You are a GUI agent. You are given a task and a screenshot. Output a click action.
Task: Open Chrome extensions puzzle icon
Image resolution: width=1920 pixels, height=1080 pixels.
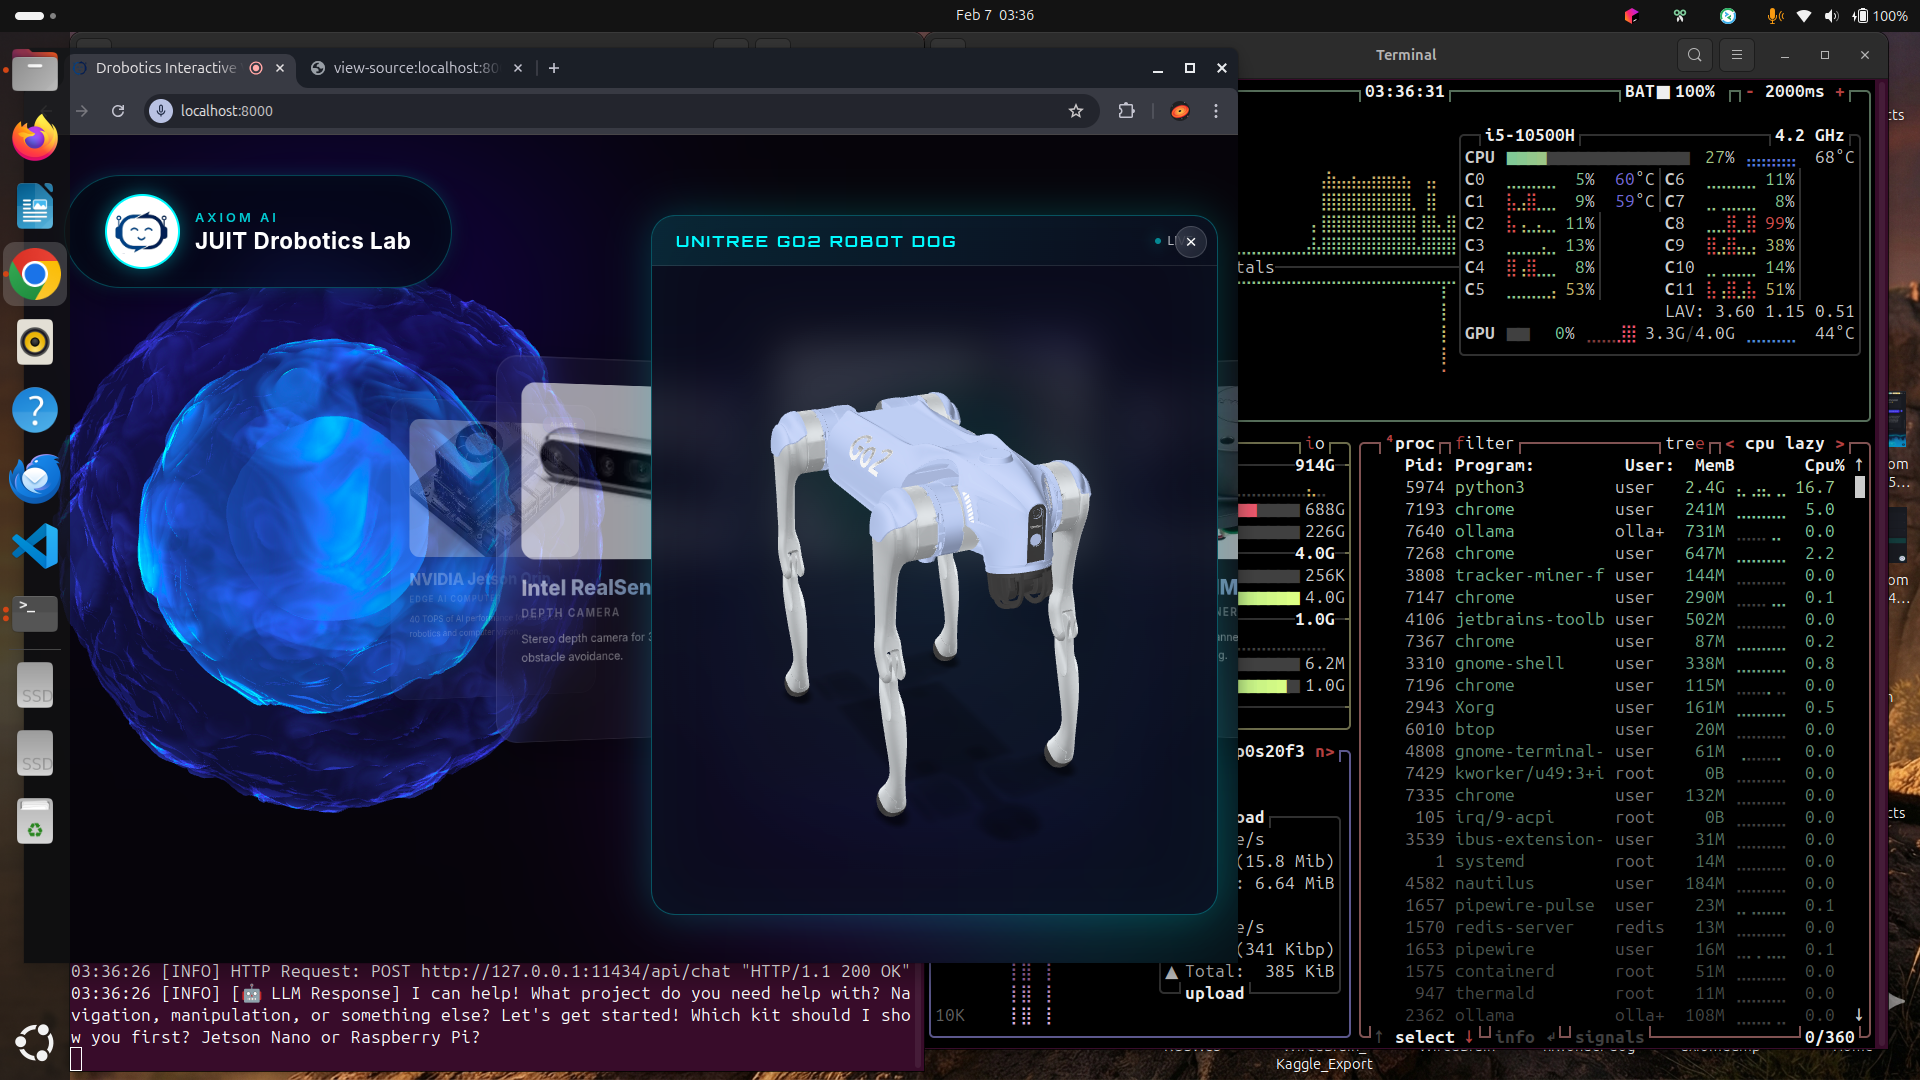(1127, 111)
